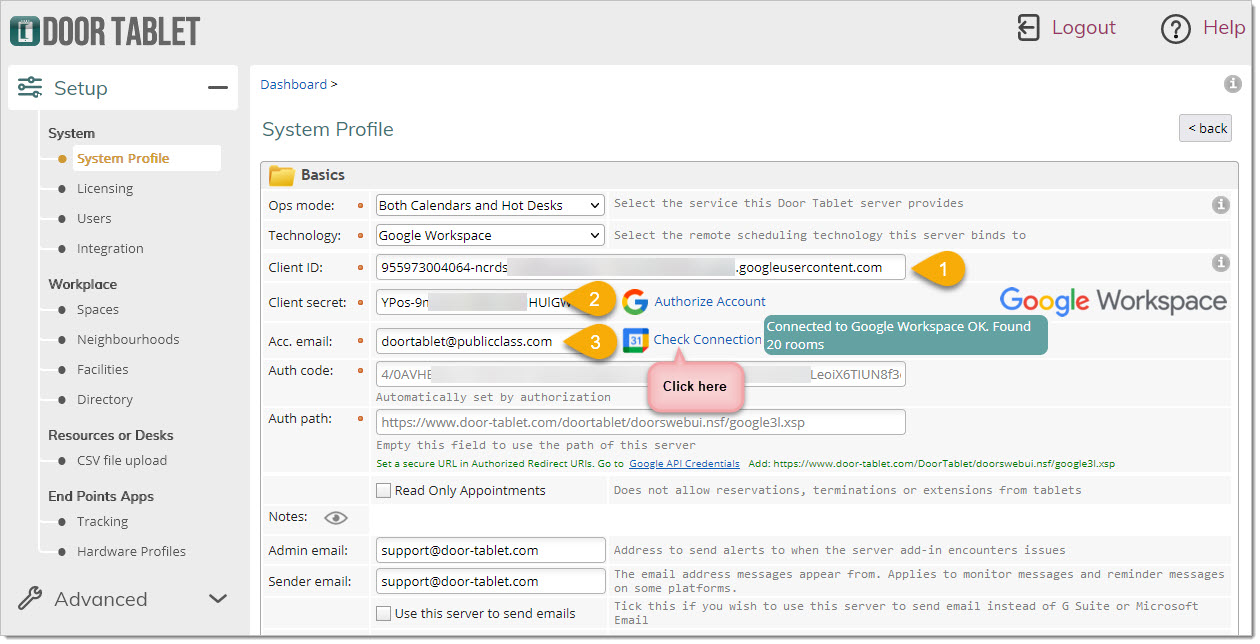The height and width of the screenshot is (644, 1260).
Task: Open the Google API Credentials link
Action: (x=684, y=464)
